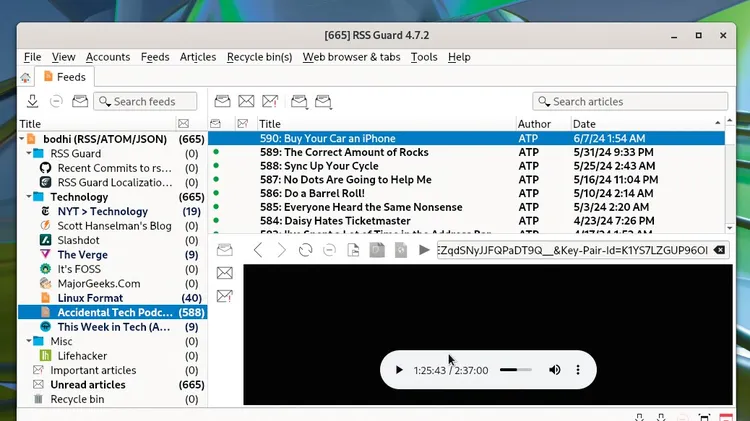Collapse the Technology folder in feed tree
Screen dimensions: 750x421
(x=28, y=197)
